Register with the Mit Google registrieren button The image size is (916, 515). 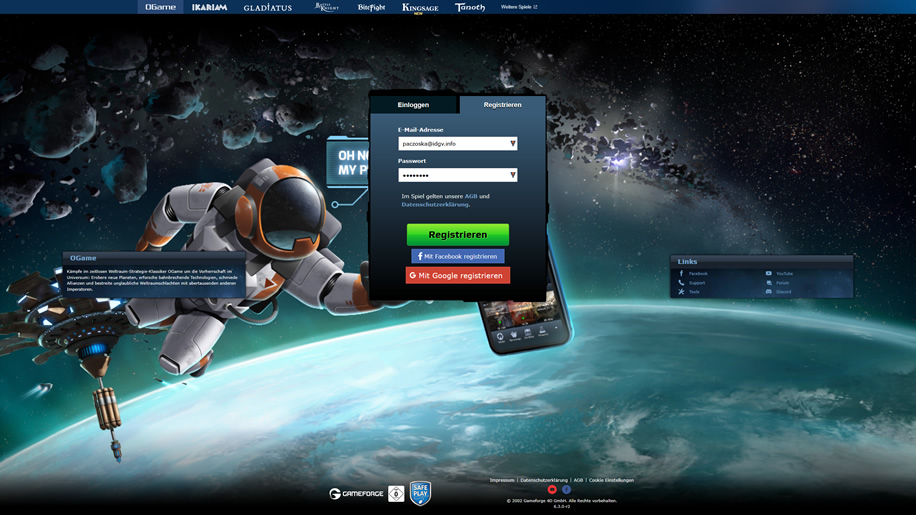[457, 276]
